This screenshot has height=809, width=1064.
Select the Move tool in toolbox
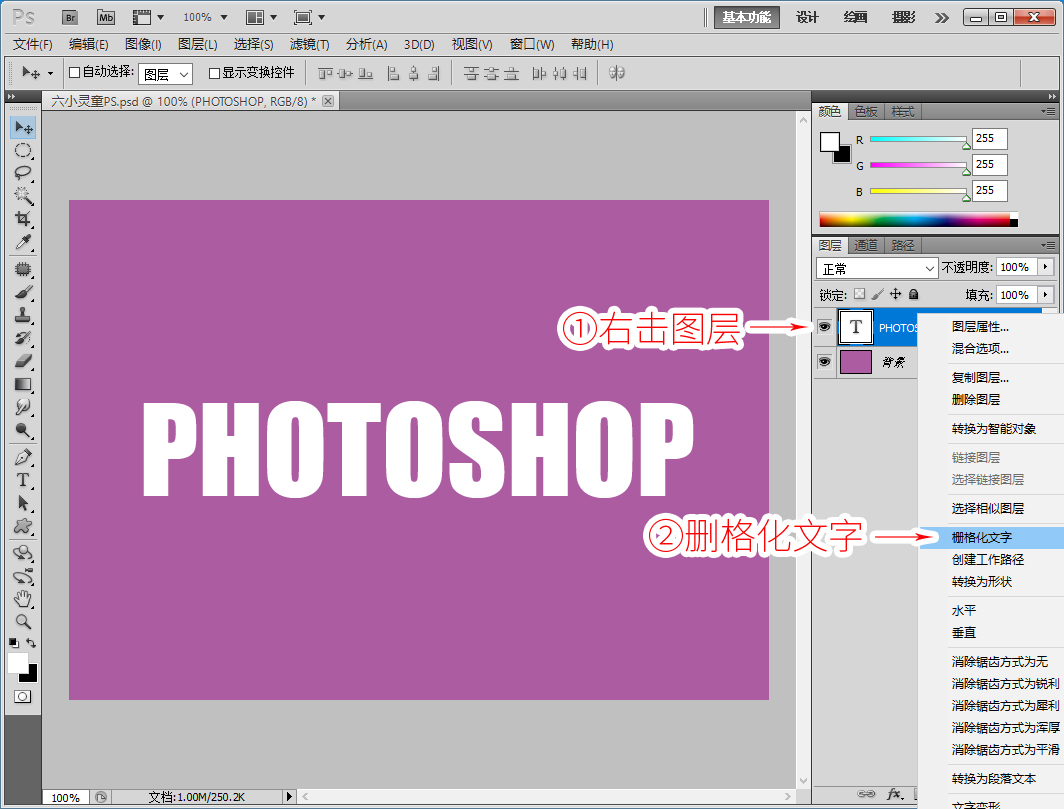[23, 128]
